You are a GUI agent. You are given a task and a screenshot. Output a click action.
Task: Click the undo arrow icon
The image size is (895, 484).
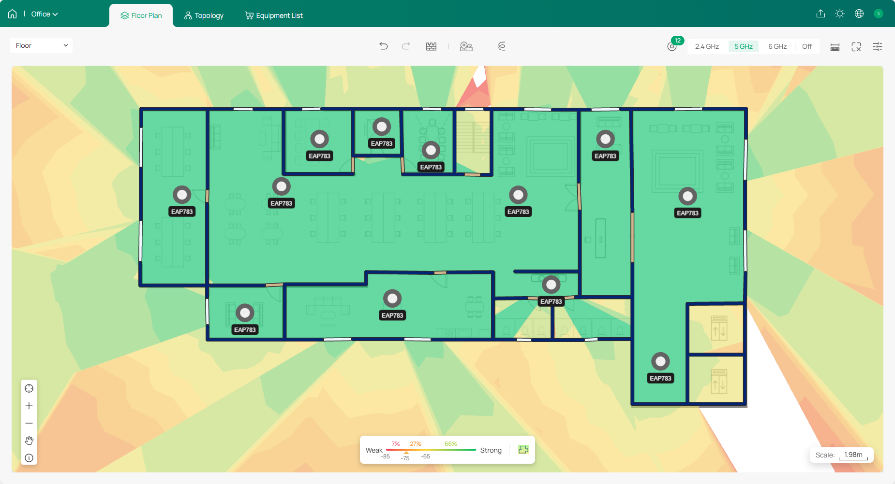point(383,46)
